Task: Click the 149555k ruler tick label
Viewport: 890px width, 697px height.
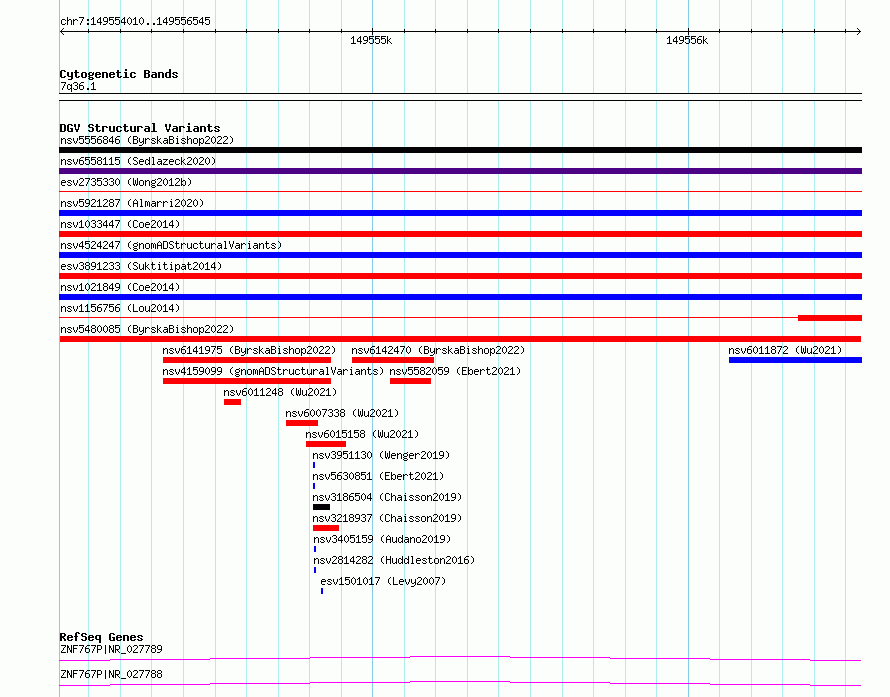Action: [x=371, y=40]
